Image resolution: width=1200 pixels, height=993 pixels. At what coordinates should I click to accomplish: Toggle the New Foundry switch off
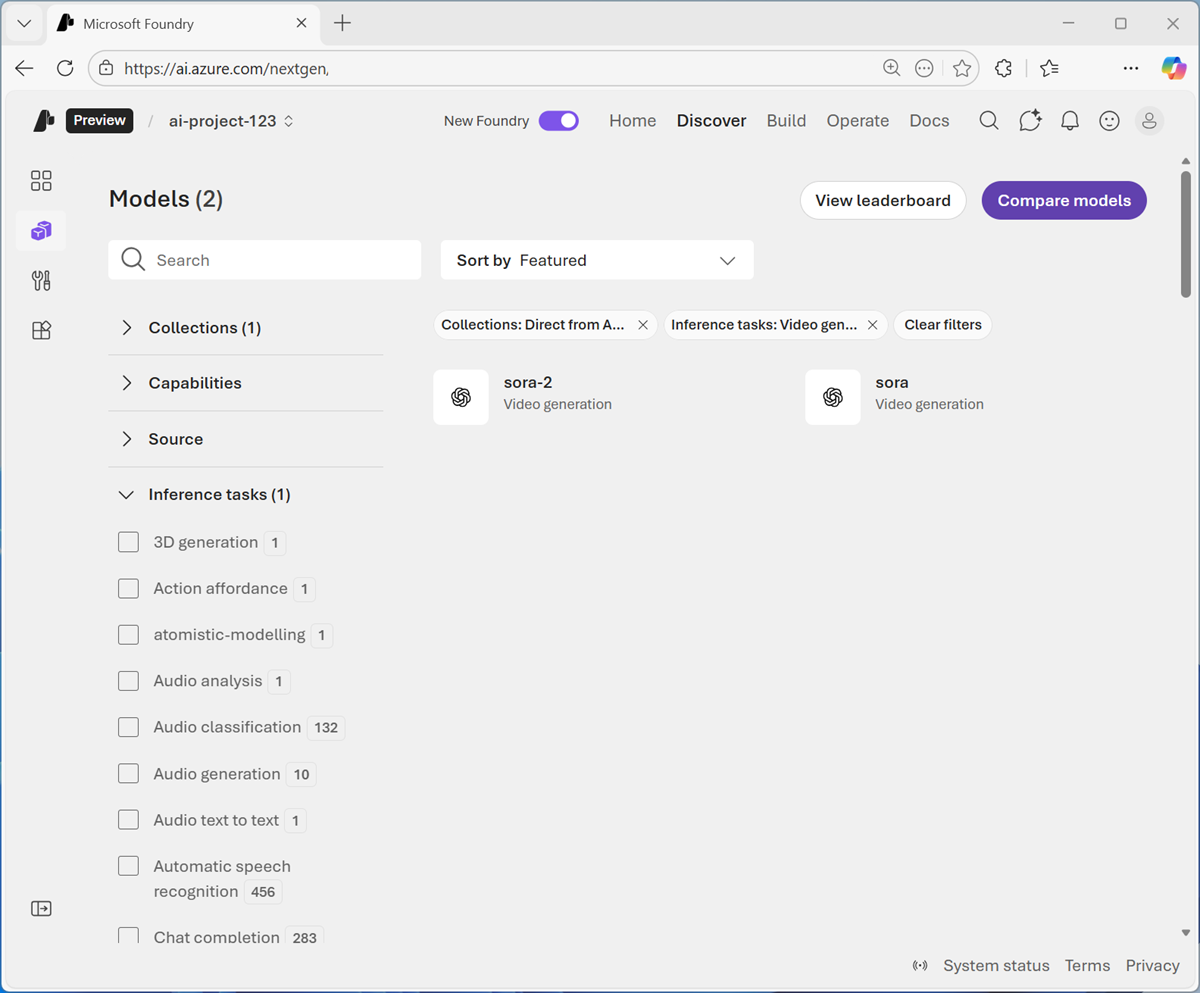click(x=558, y=121)
